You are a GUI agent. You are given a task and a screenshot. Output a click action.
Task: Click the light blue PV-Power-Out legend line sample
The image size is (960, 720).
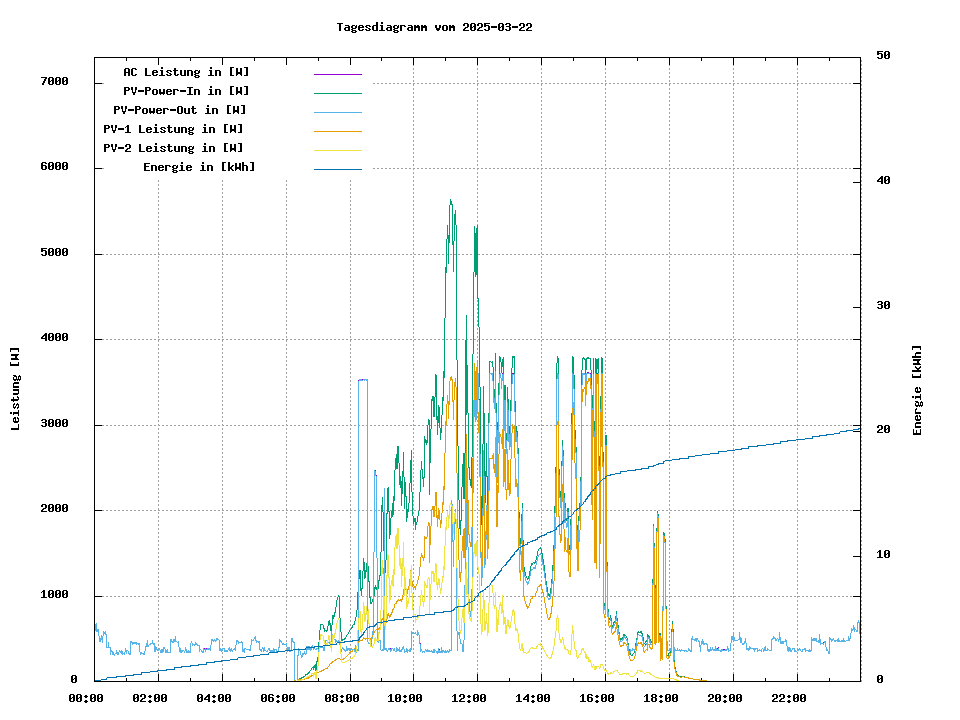tap(337, 112)
